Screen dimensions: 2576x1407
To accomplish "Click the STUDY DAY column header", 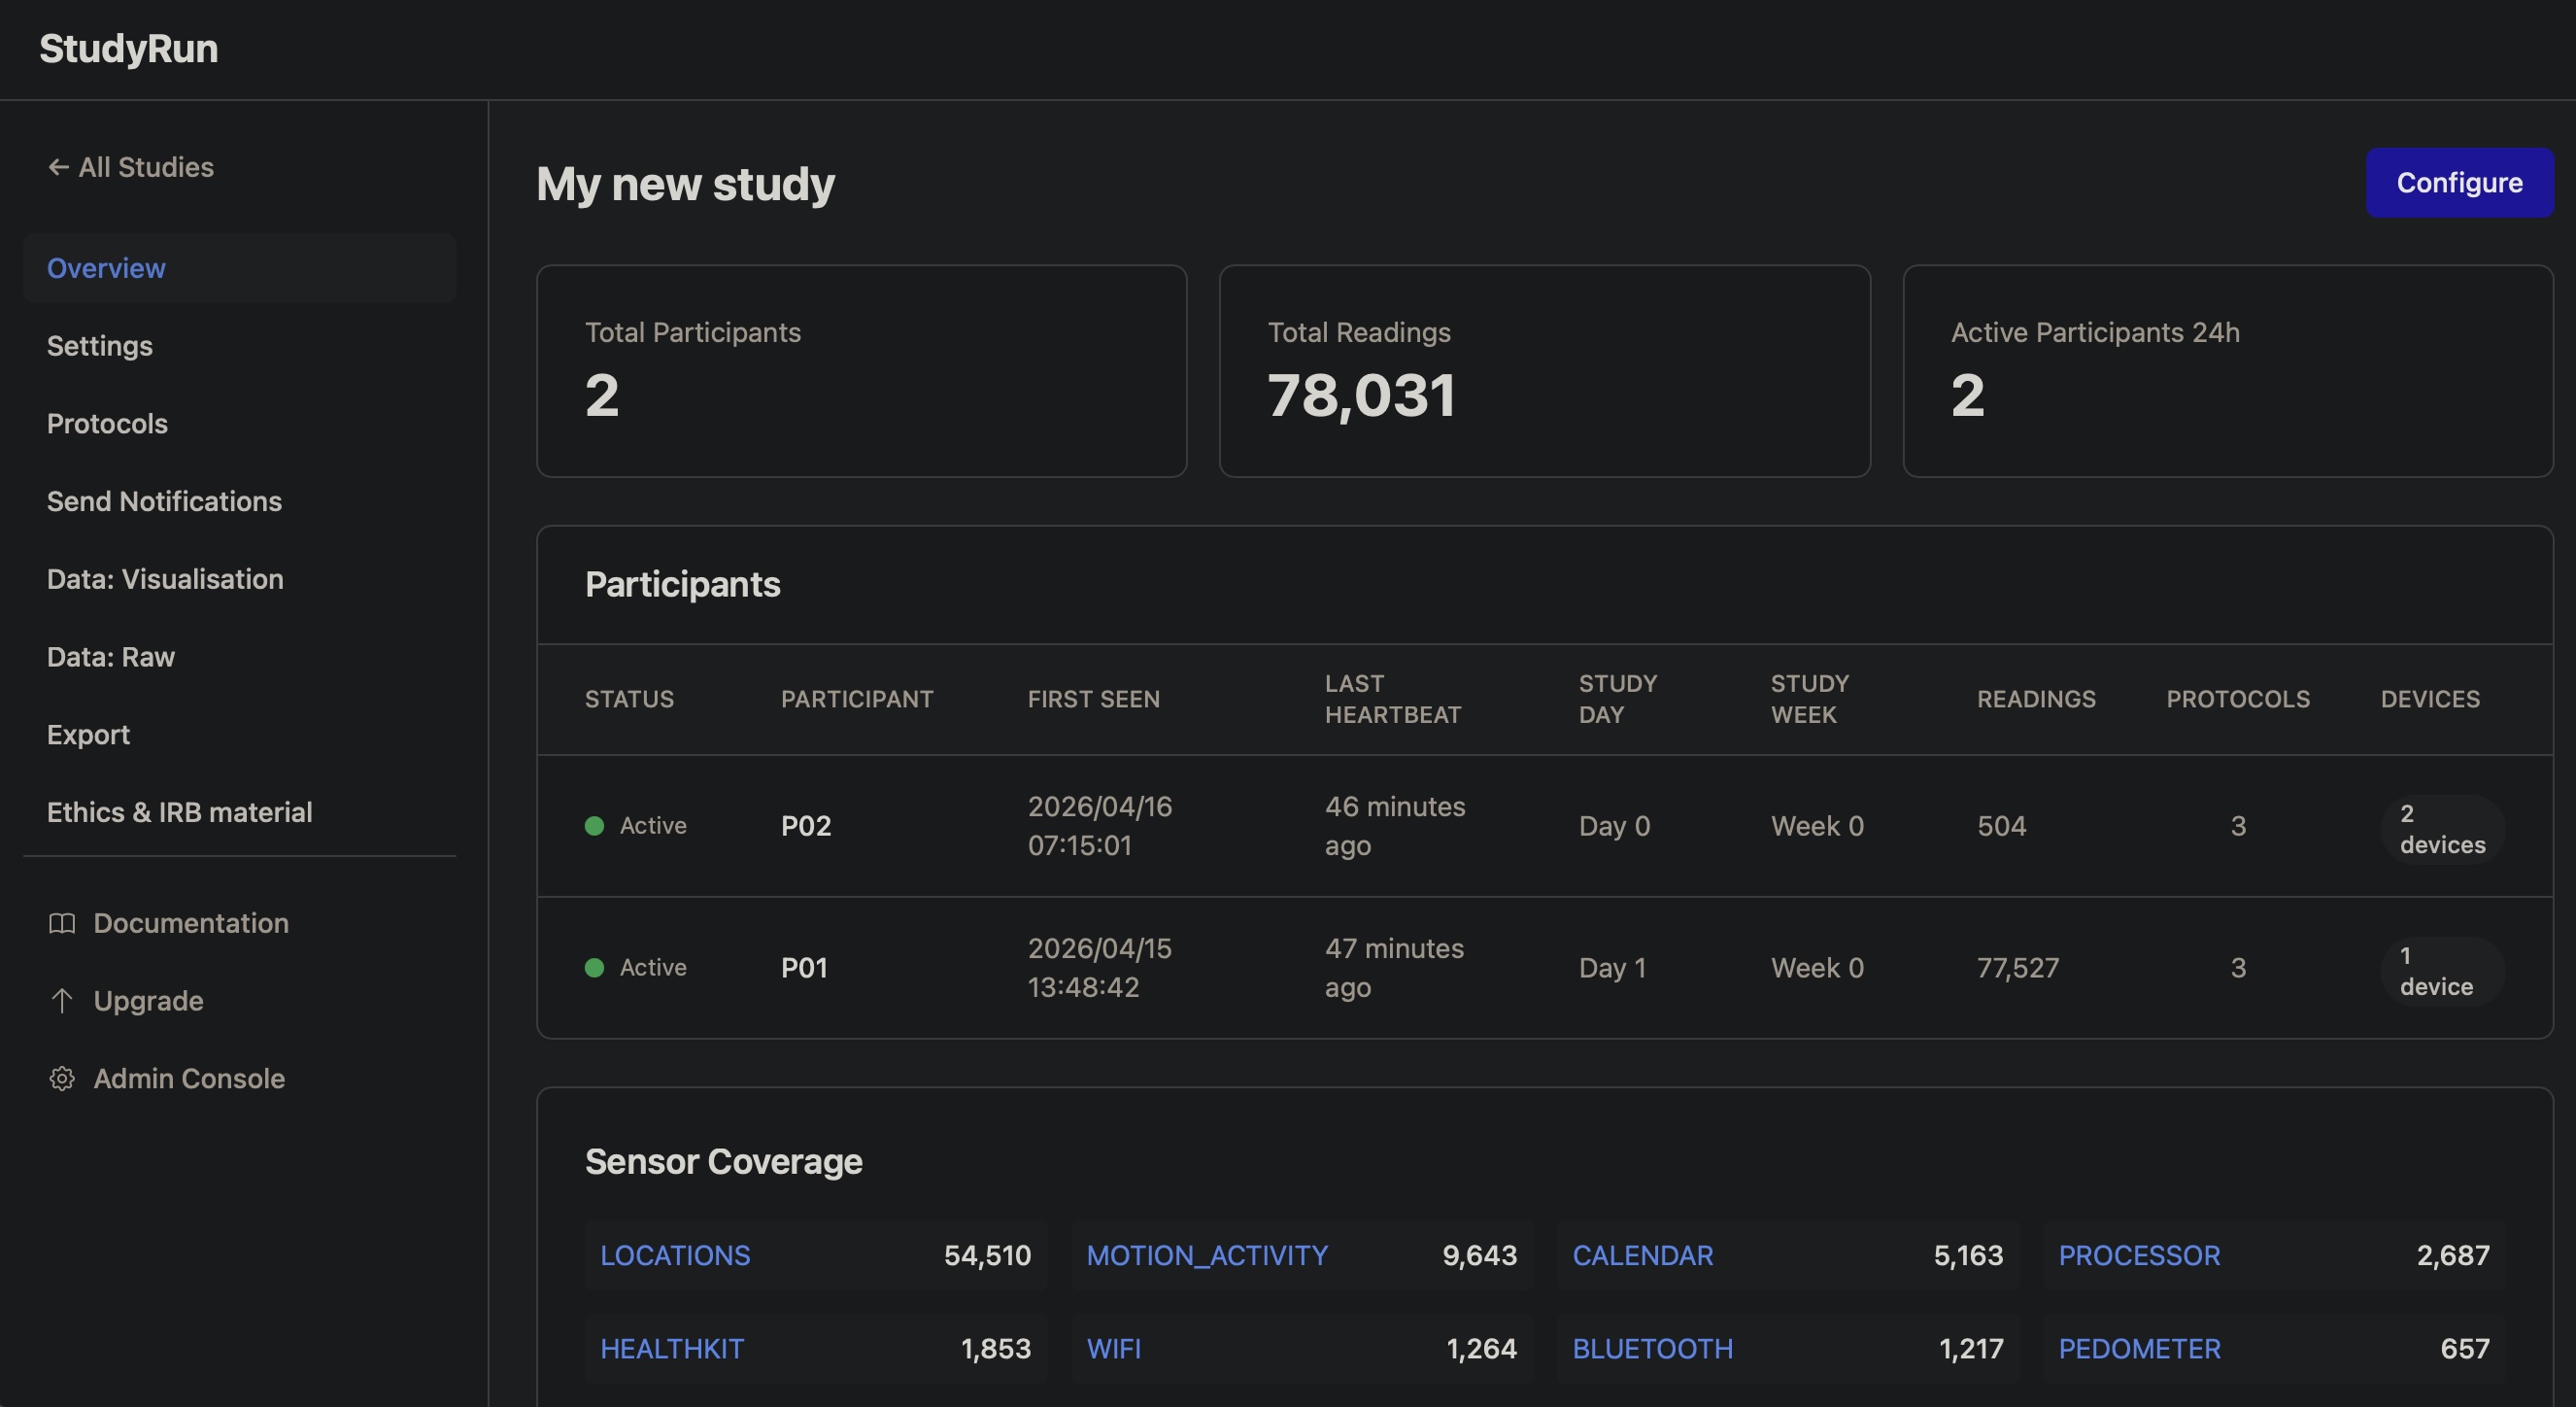I will point(1618,699).
